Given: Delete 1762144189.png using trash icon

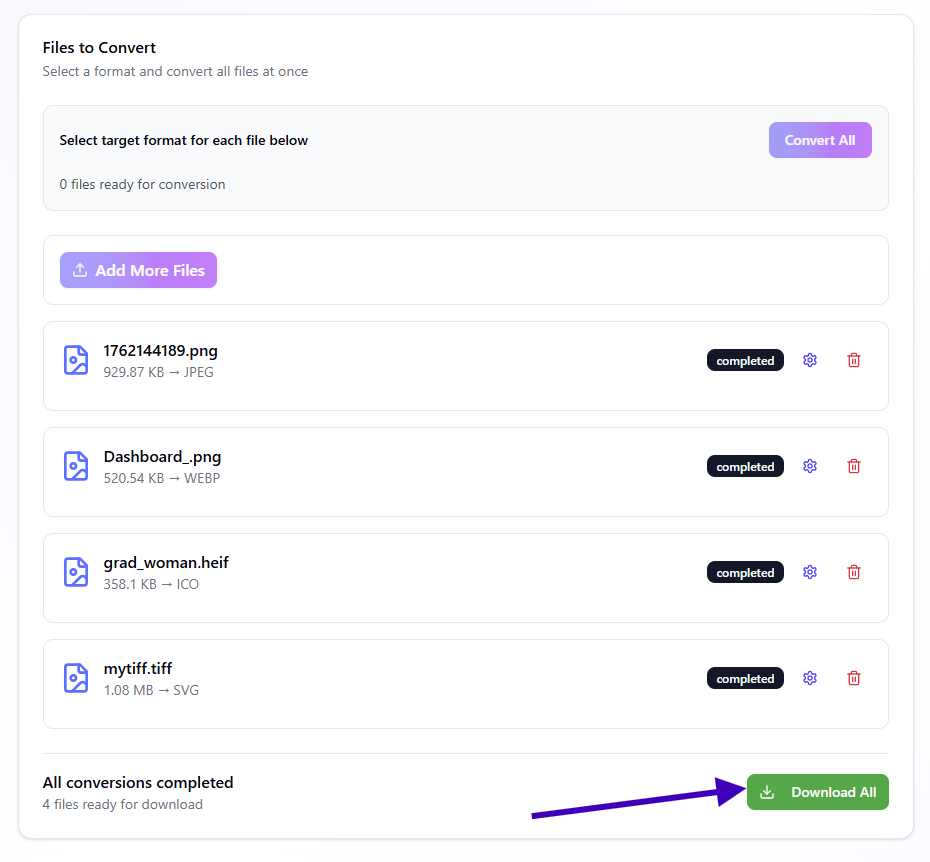Looking at the screenshot, I should coord(854,360).
